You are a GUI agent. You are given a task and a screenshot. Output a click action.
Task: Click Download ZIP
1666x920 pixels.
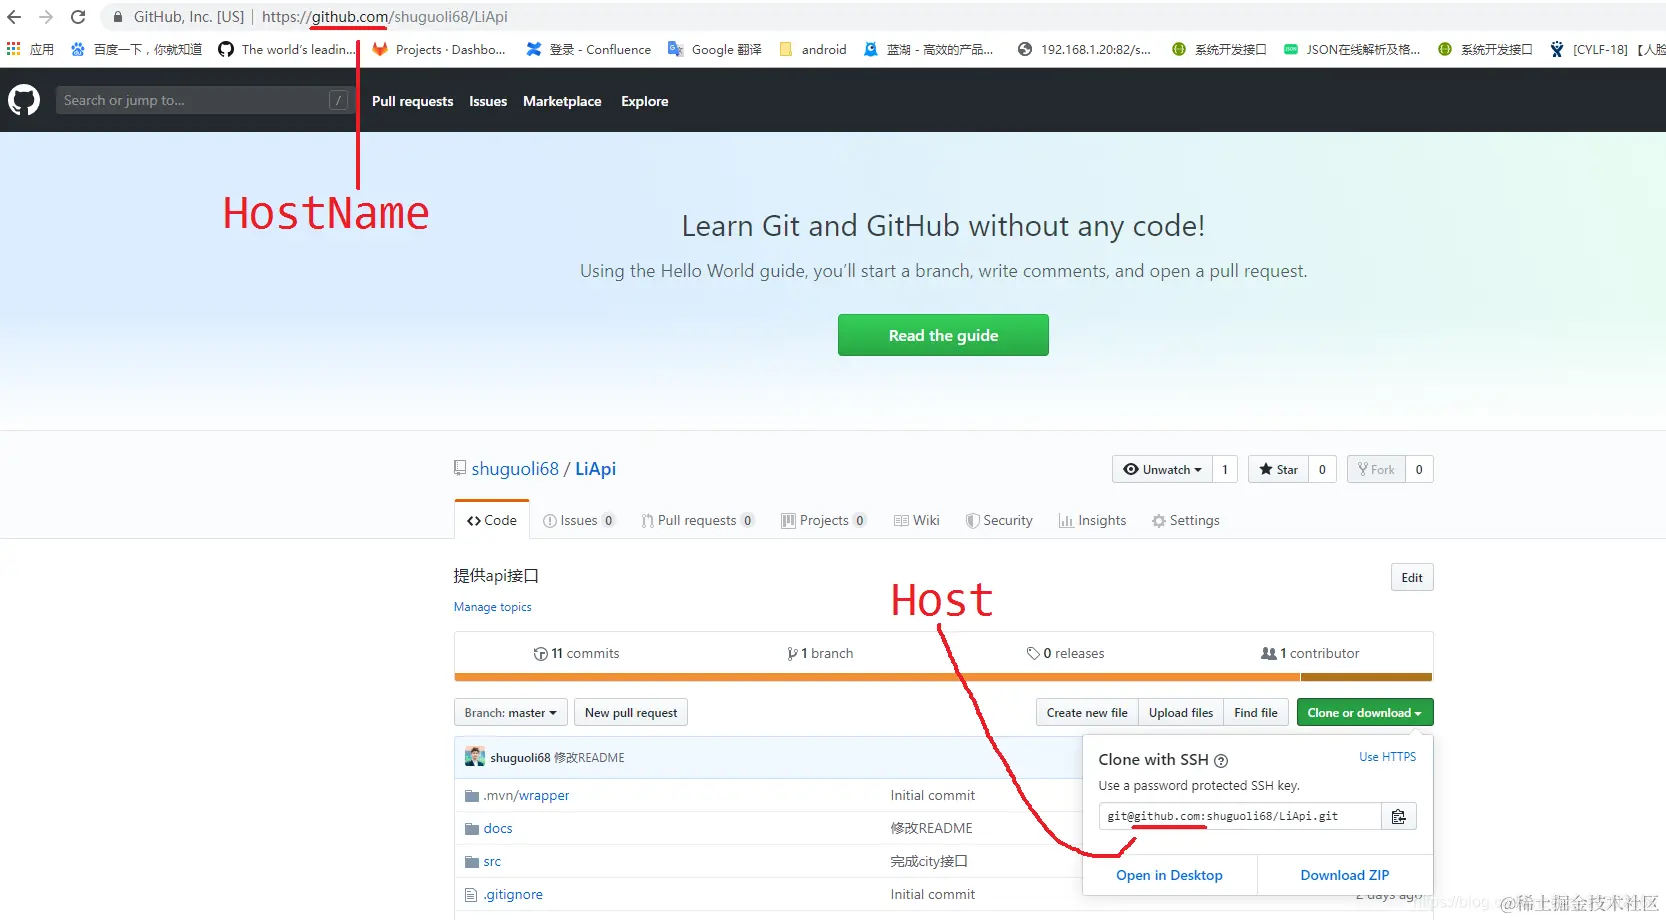click(1345, 875)
